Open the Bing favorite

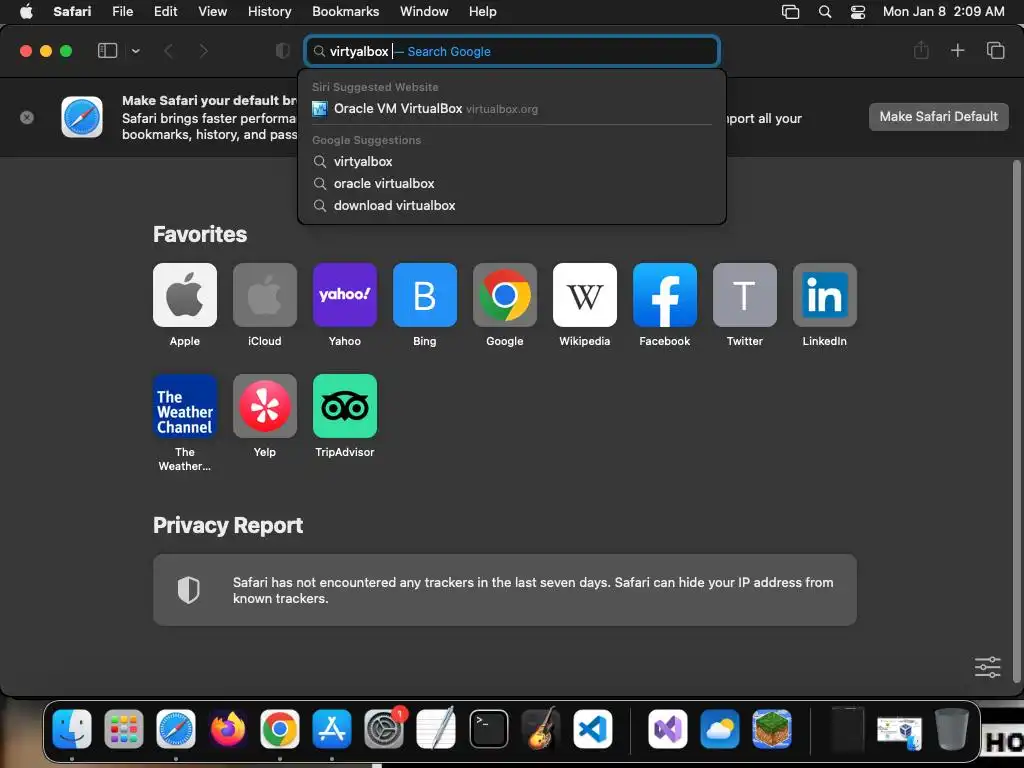click(x=424, y=295)
